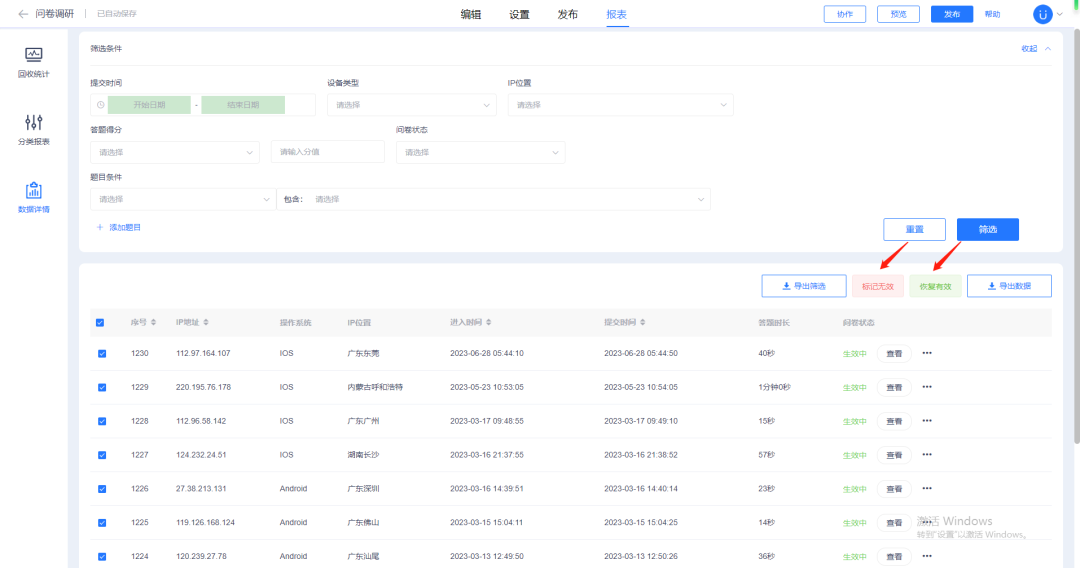Viewport: 1080px width, 568px height.
Task: Click the back arrow next to 问卷调研
Action: 23,14
